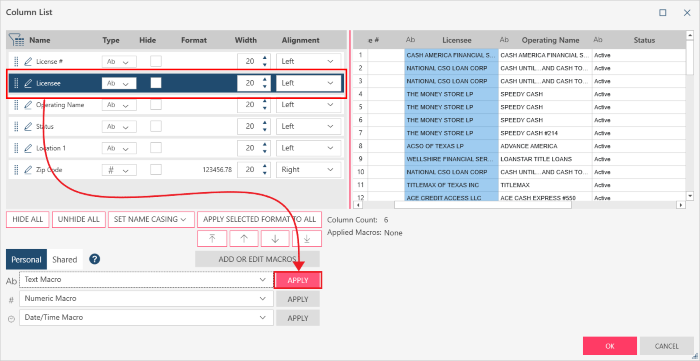Expand the Set Name Casing menu
This screenshot has height=361, width=700.
click(151, 219)
